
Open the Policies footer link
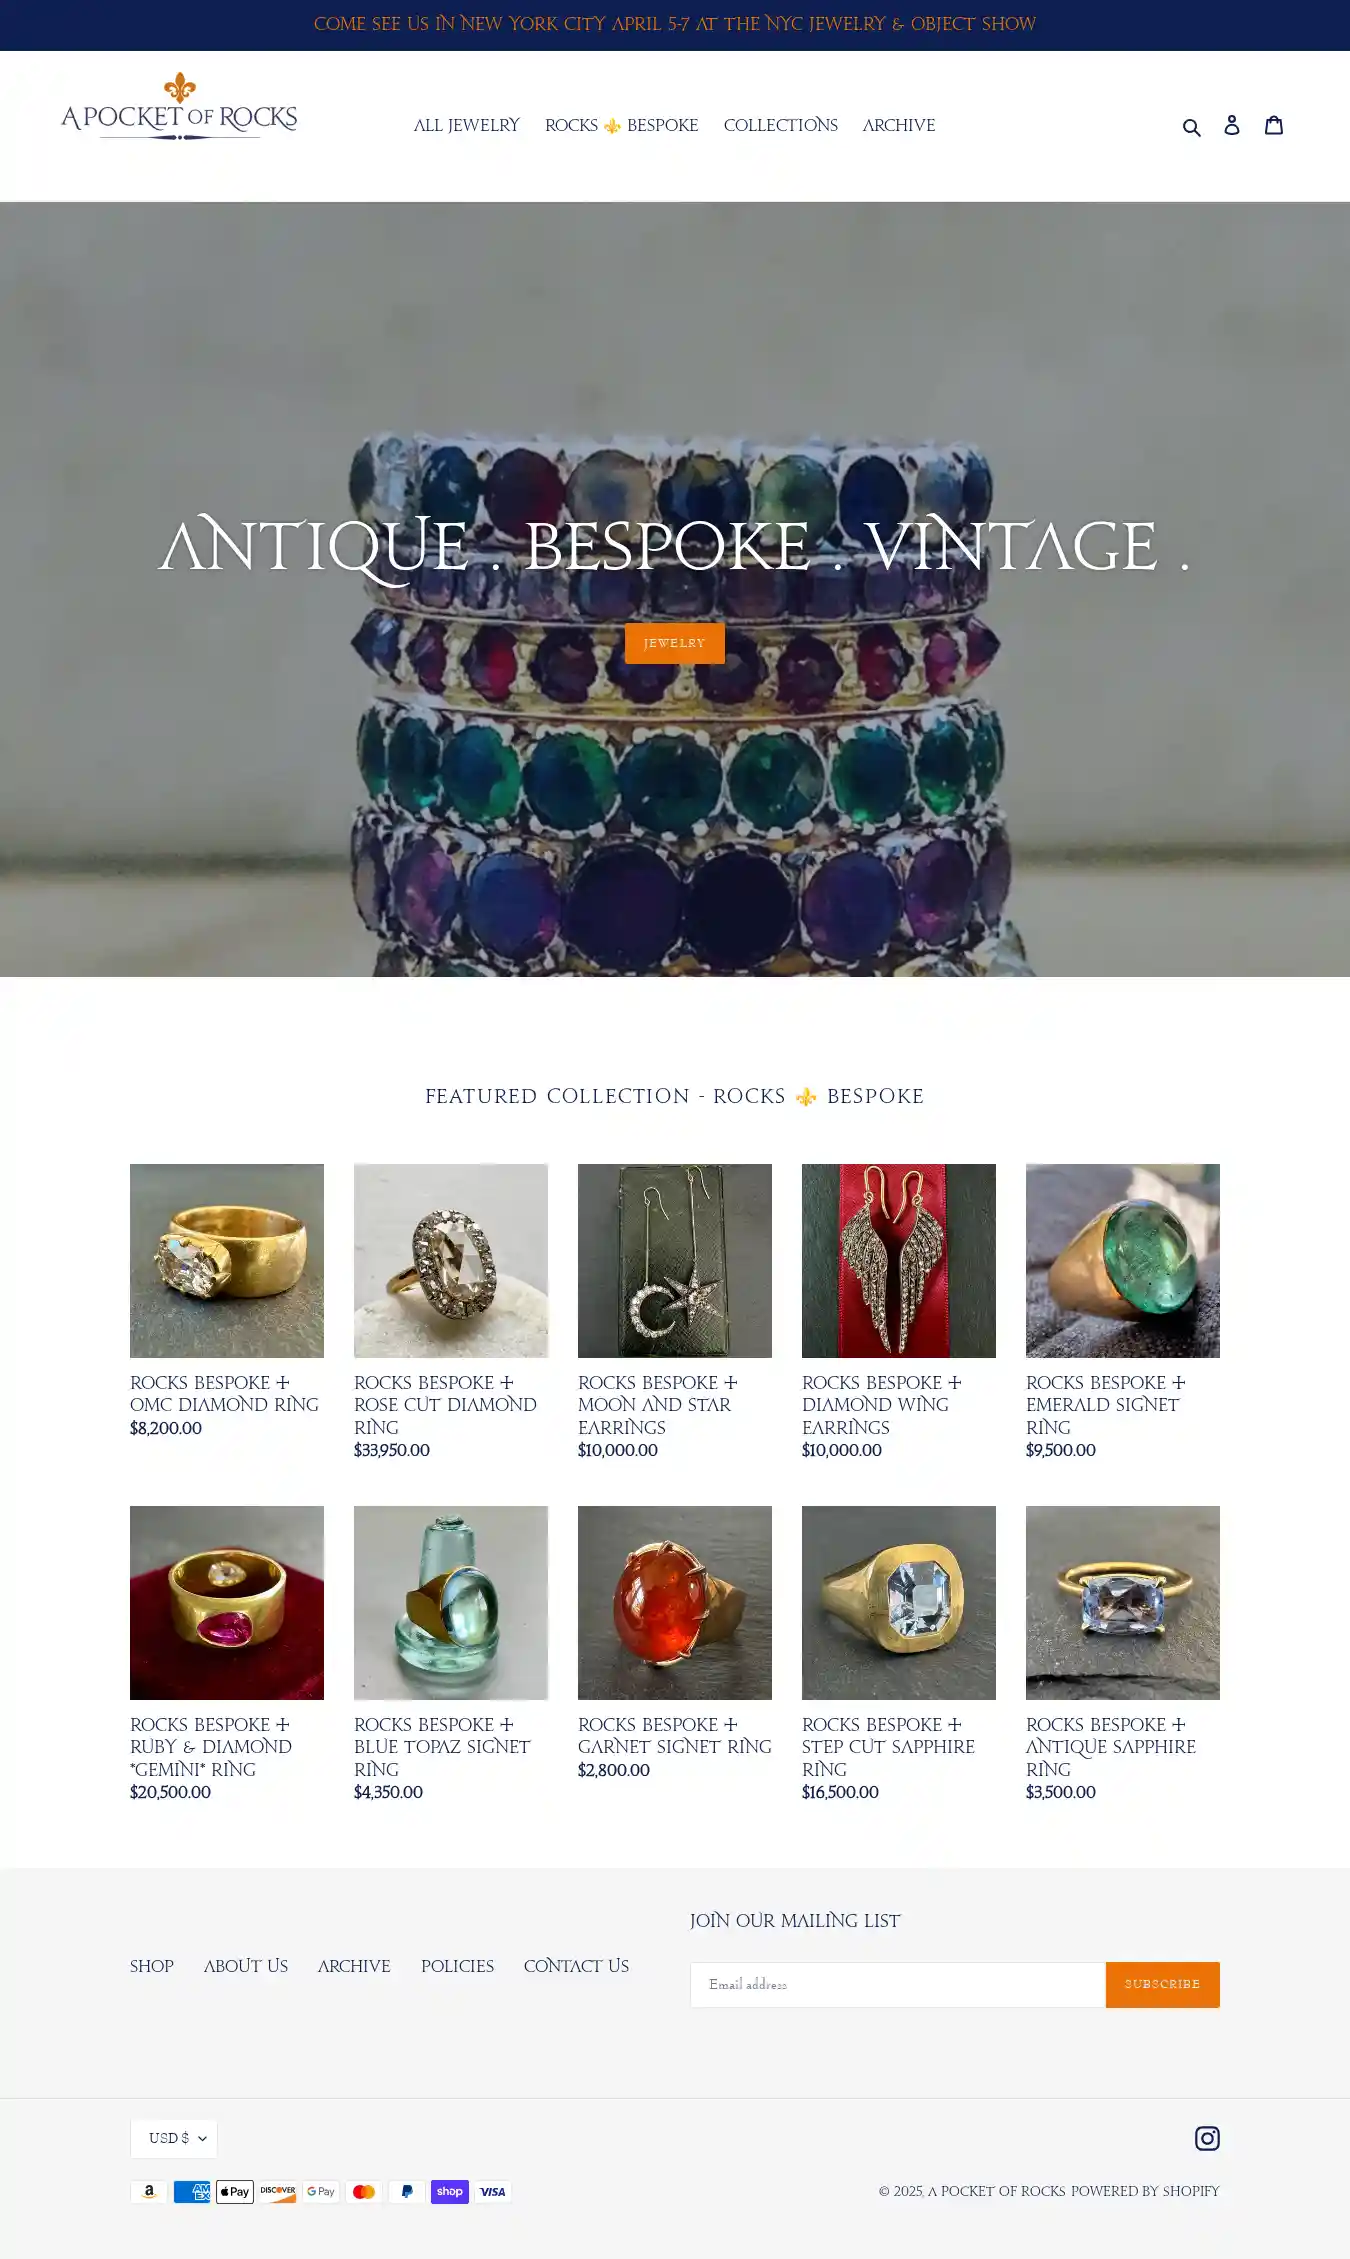(x=457, y=1966)
